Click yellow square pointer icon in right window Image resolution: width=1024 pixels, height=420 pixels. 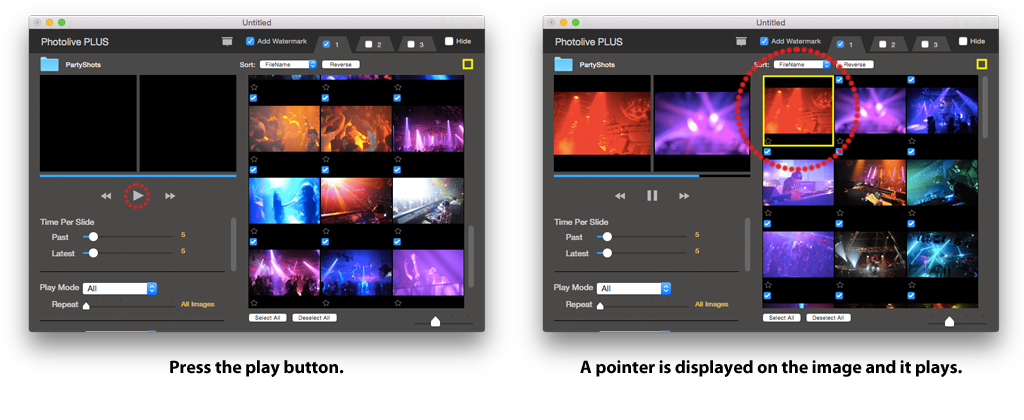(982, 64)
